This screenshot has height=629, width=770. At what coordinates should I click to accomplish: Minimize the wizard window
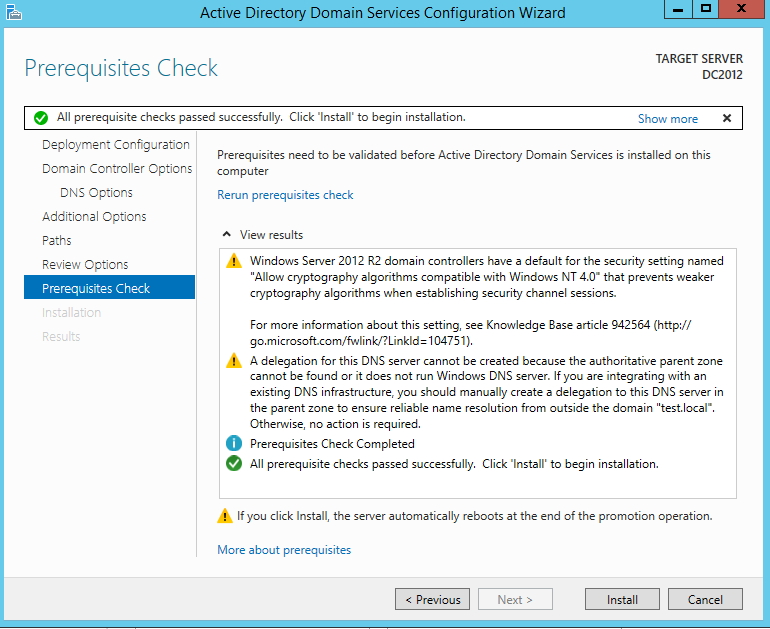(678, 9)
